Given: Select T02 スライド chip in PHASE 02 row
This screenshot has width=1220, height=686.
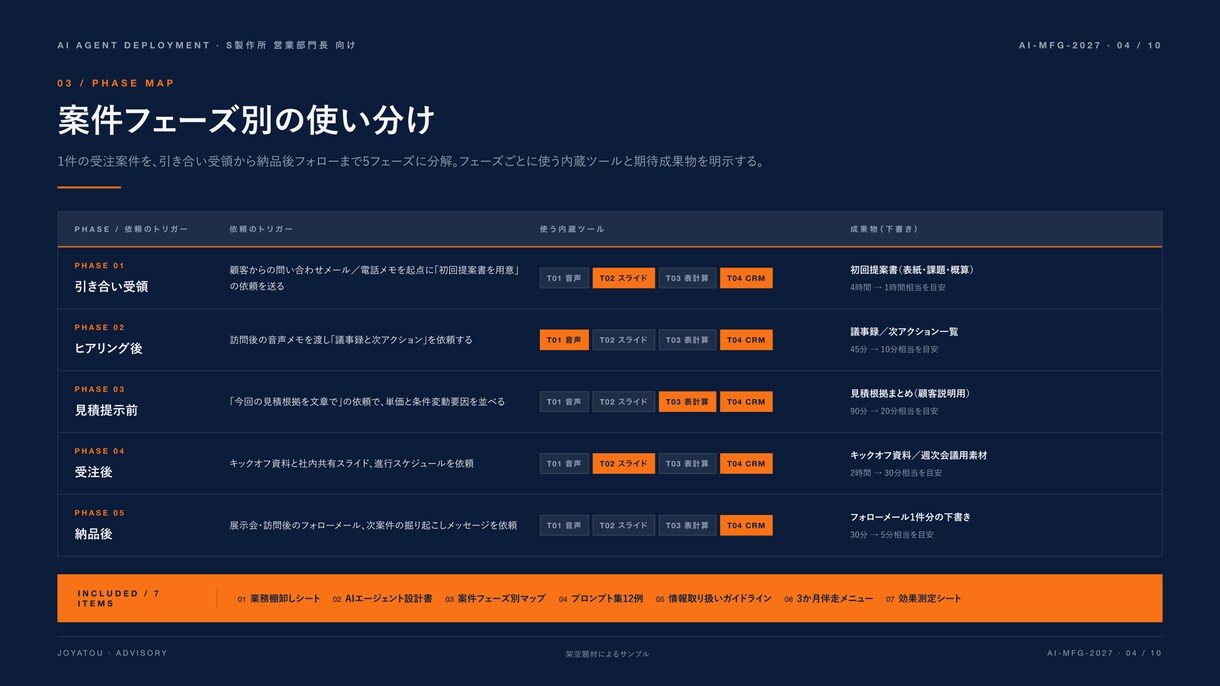Looking at the screenshot, I should (x=624, y=340).
